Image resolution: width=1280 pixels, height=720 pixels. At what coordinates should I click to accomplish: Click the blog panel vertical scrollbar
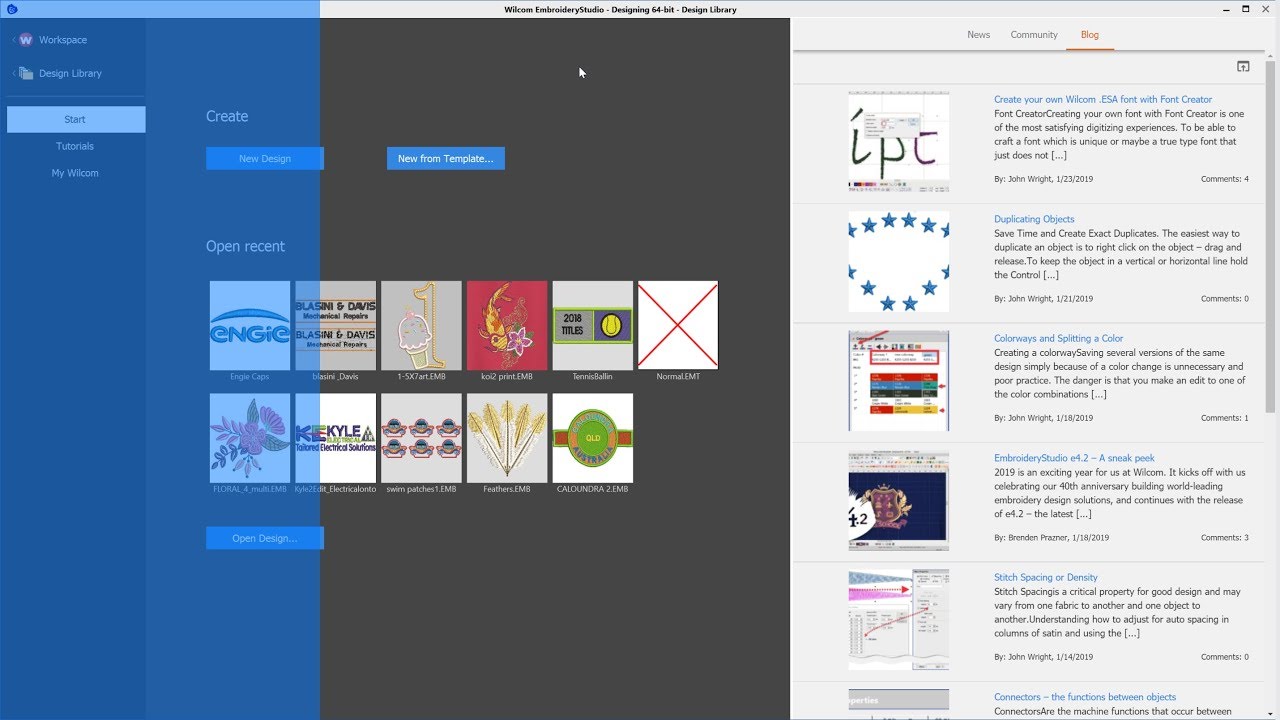[1272, 235]
